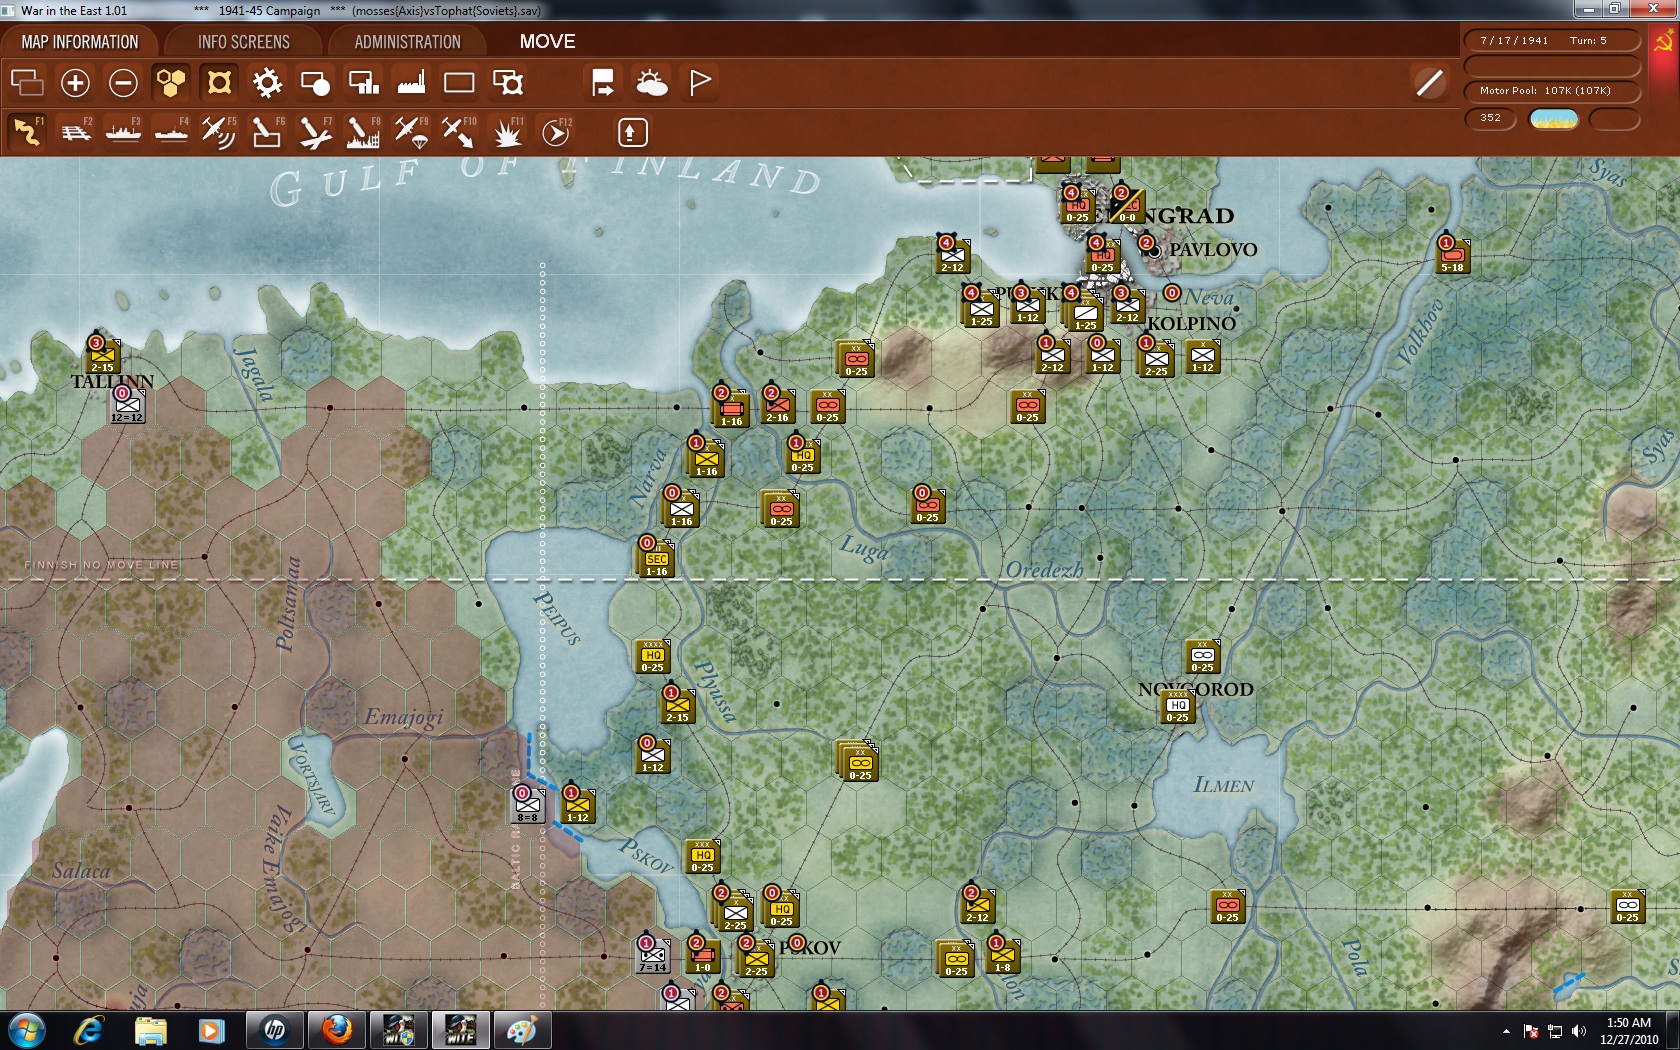Toggle the factory locations display

point(412,83)
